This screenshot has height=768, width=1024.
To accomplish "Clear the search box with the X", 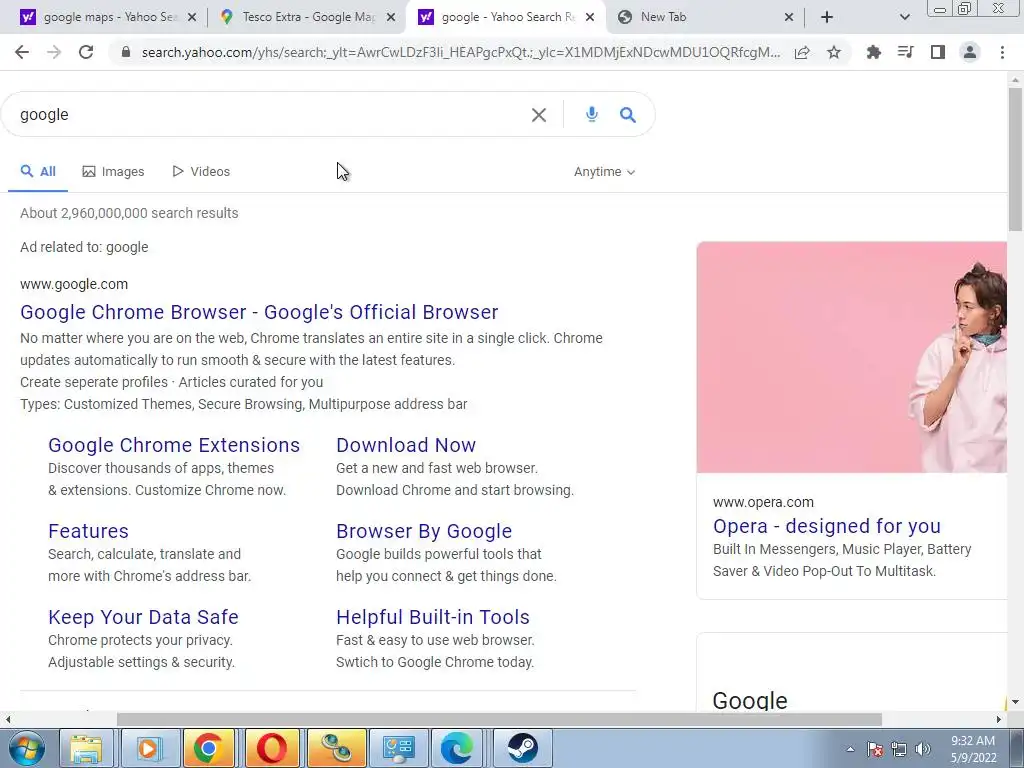I will tap(539, 115).
